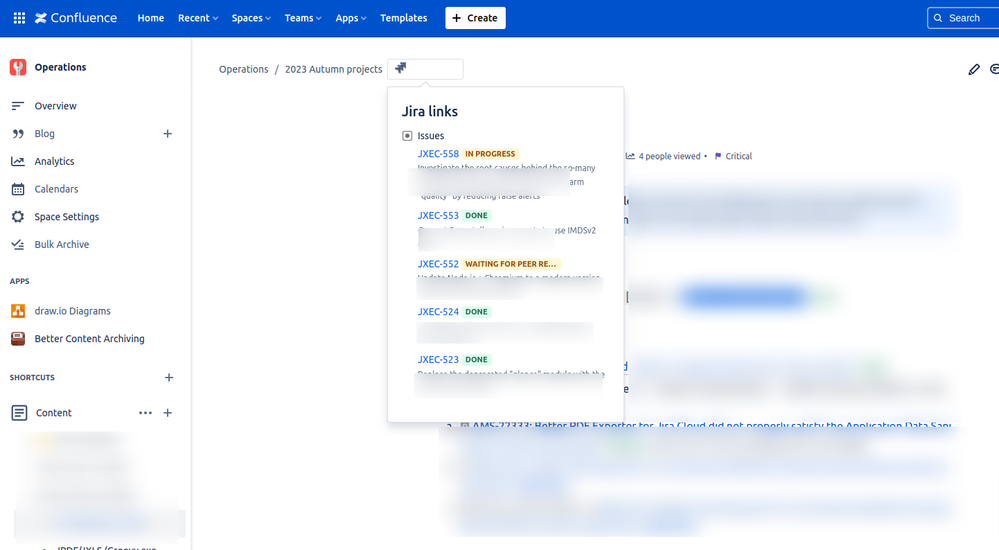Open issue JXEC-553
Screen dimensions: 999x550
(438, 215)
